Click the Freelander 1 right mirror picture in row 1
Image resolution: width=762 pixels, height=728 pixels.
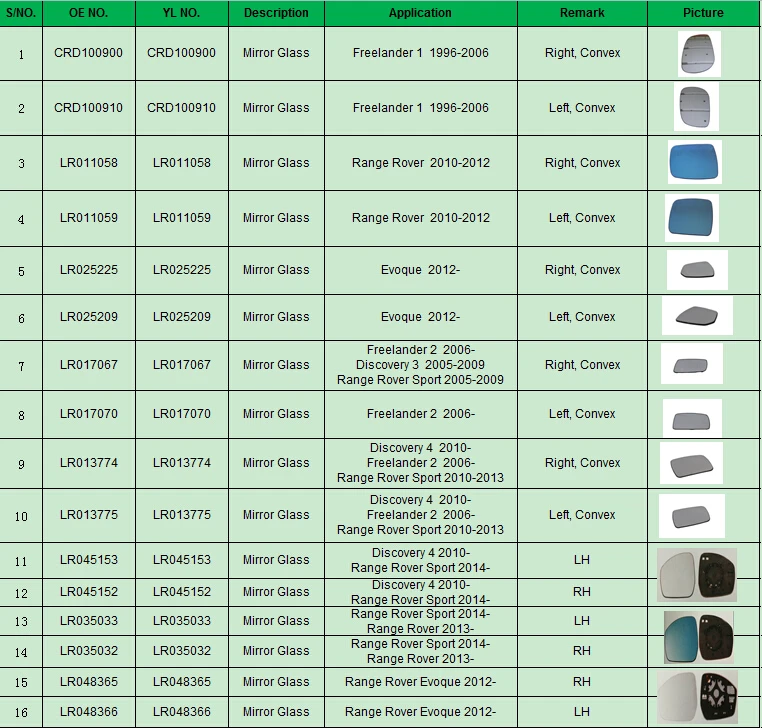tap(699, 54)
